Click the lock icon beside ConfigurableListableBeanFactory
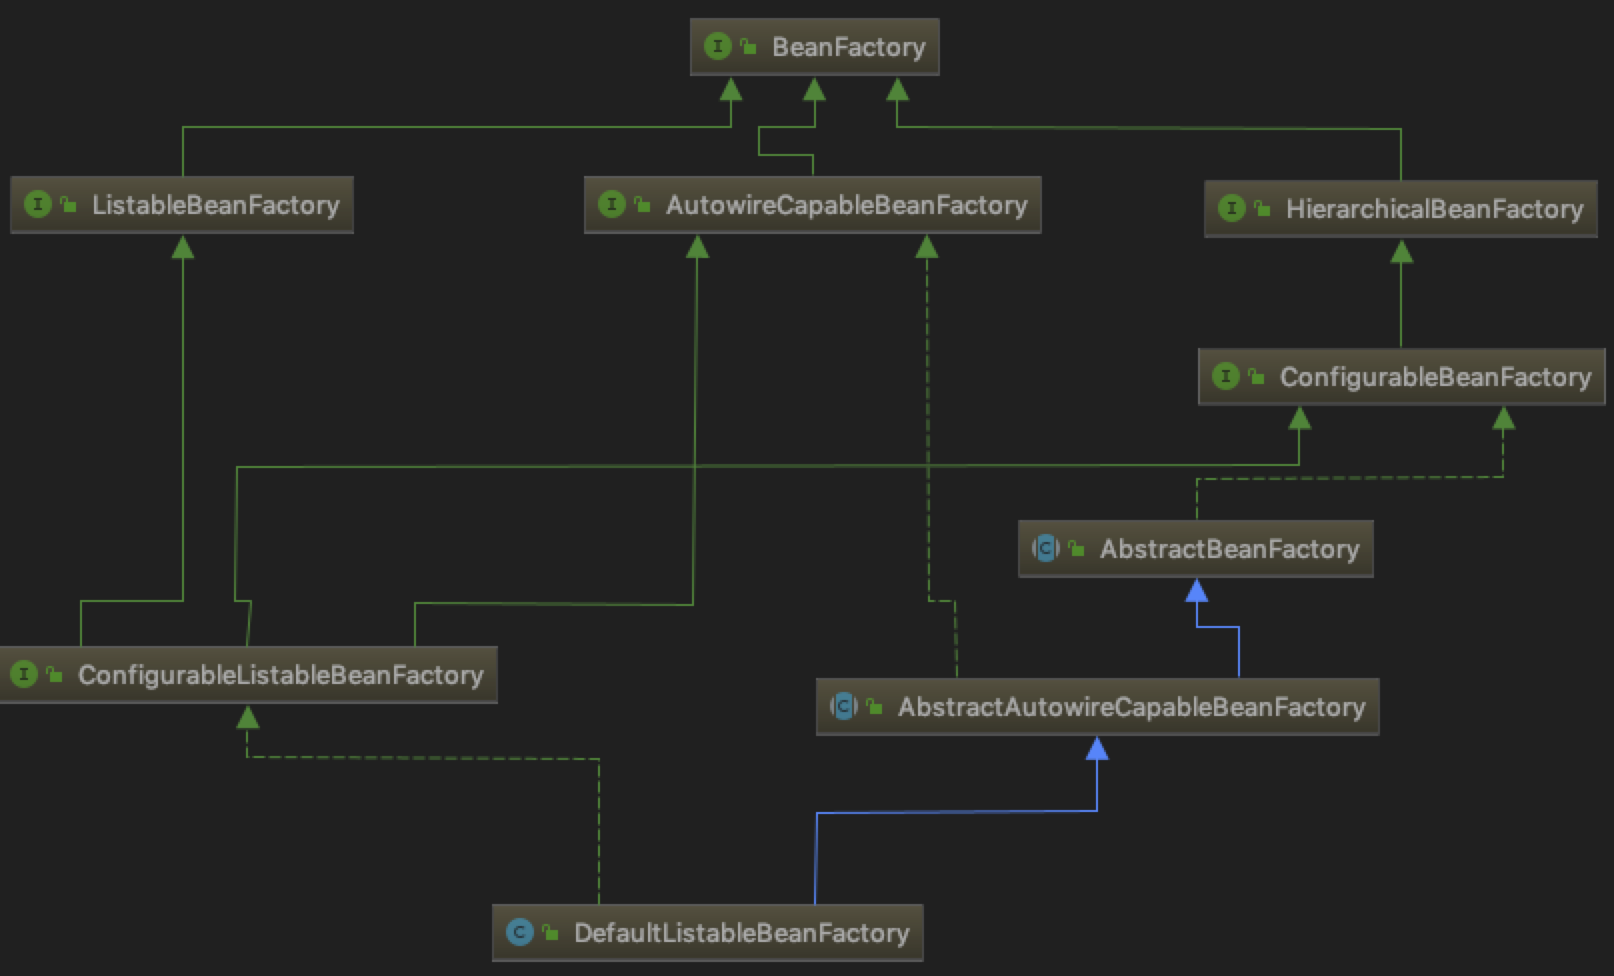Screen dimensions: 1614x976 coord(54,674)
